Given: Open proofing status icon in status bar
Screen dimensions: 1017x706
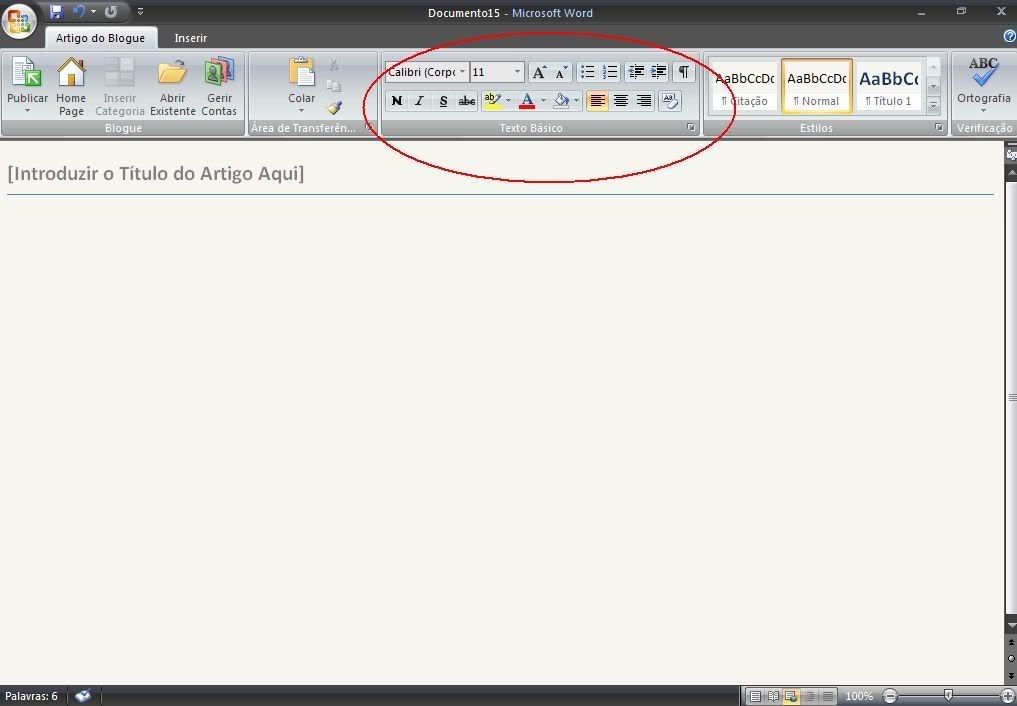Looking at the screenshot, I should [x=83, y=696].
